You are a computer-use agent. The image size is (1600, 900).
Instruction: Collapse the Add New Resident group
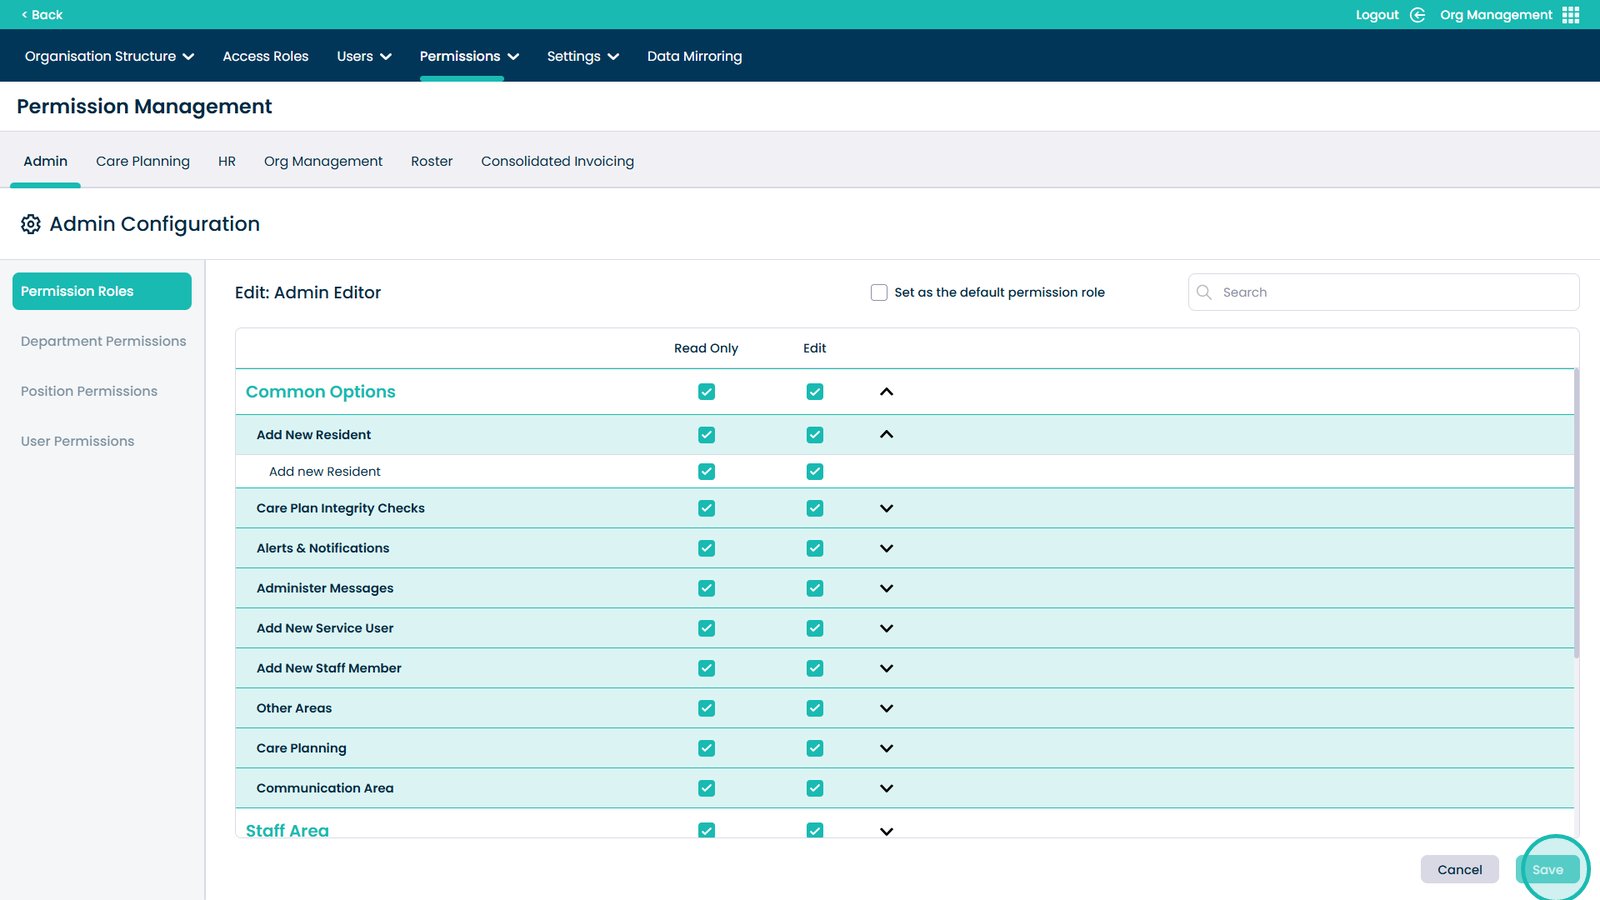click(886, 435)
